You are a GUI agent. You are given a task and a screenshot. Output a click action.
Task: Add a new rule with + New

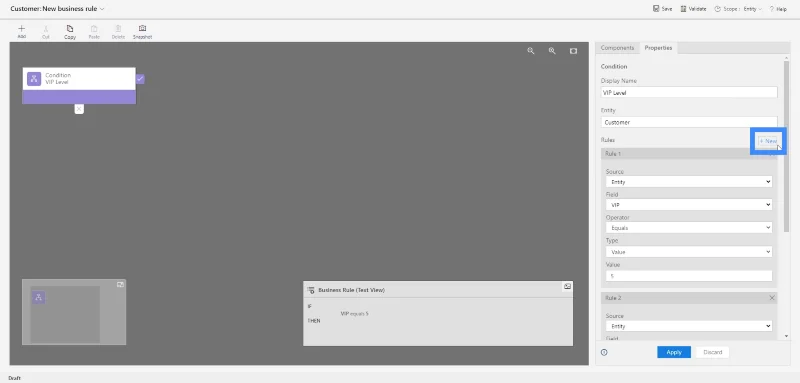tap(768, 141)
